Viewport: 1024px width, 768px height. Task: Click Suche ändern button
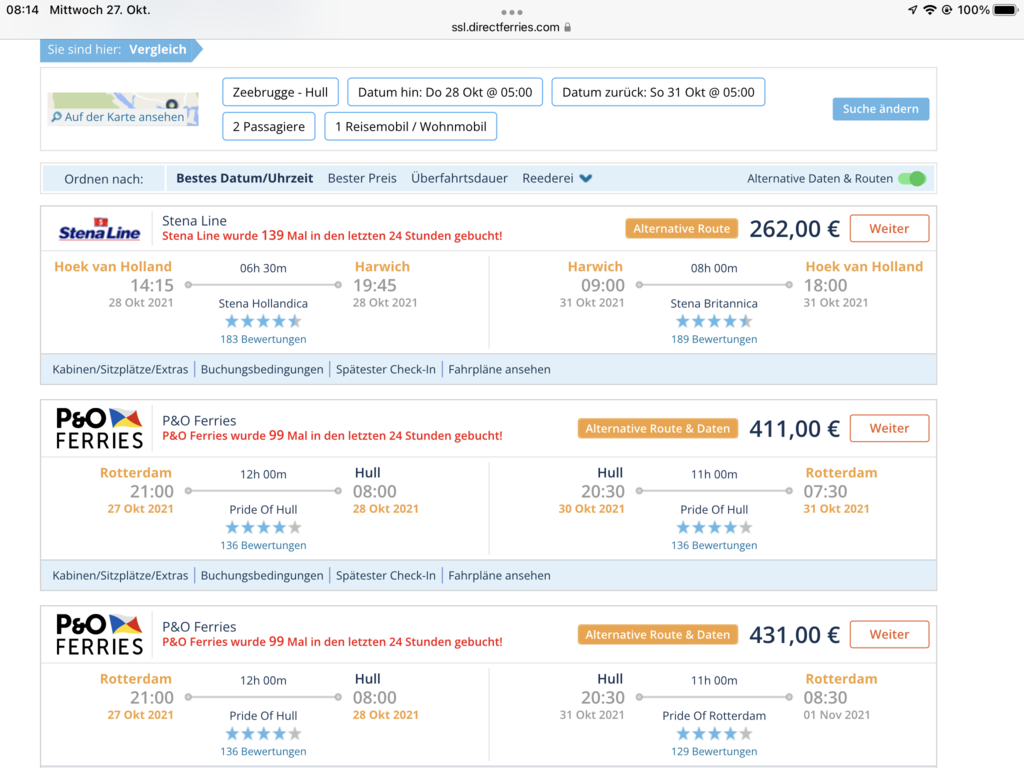(880, 109)
